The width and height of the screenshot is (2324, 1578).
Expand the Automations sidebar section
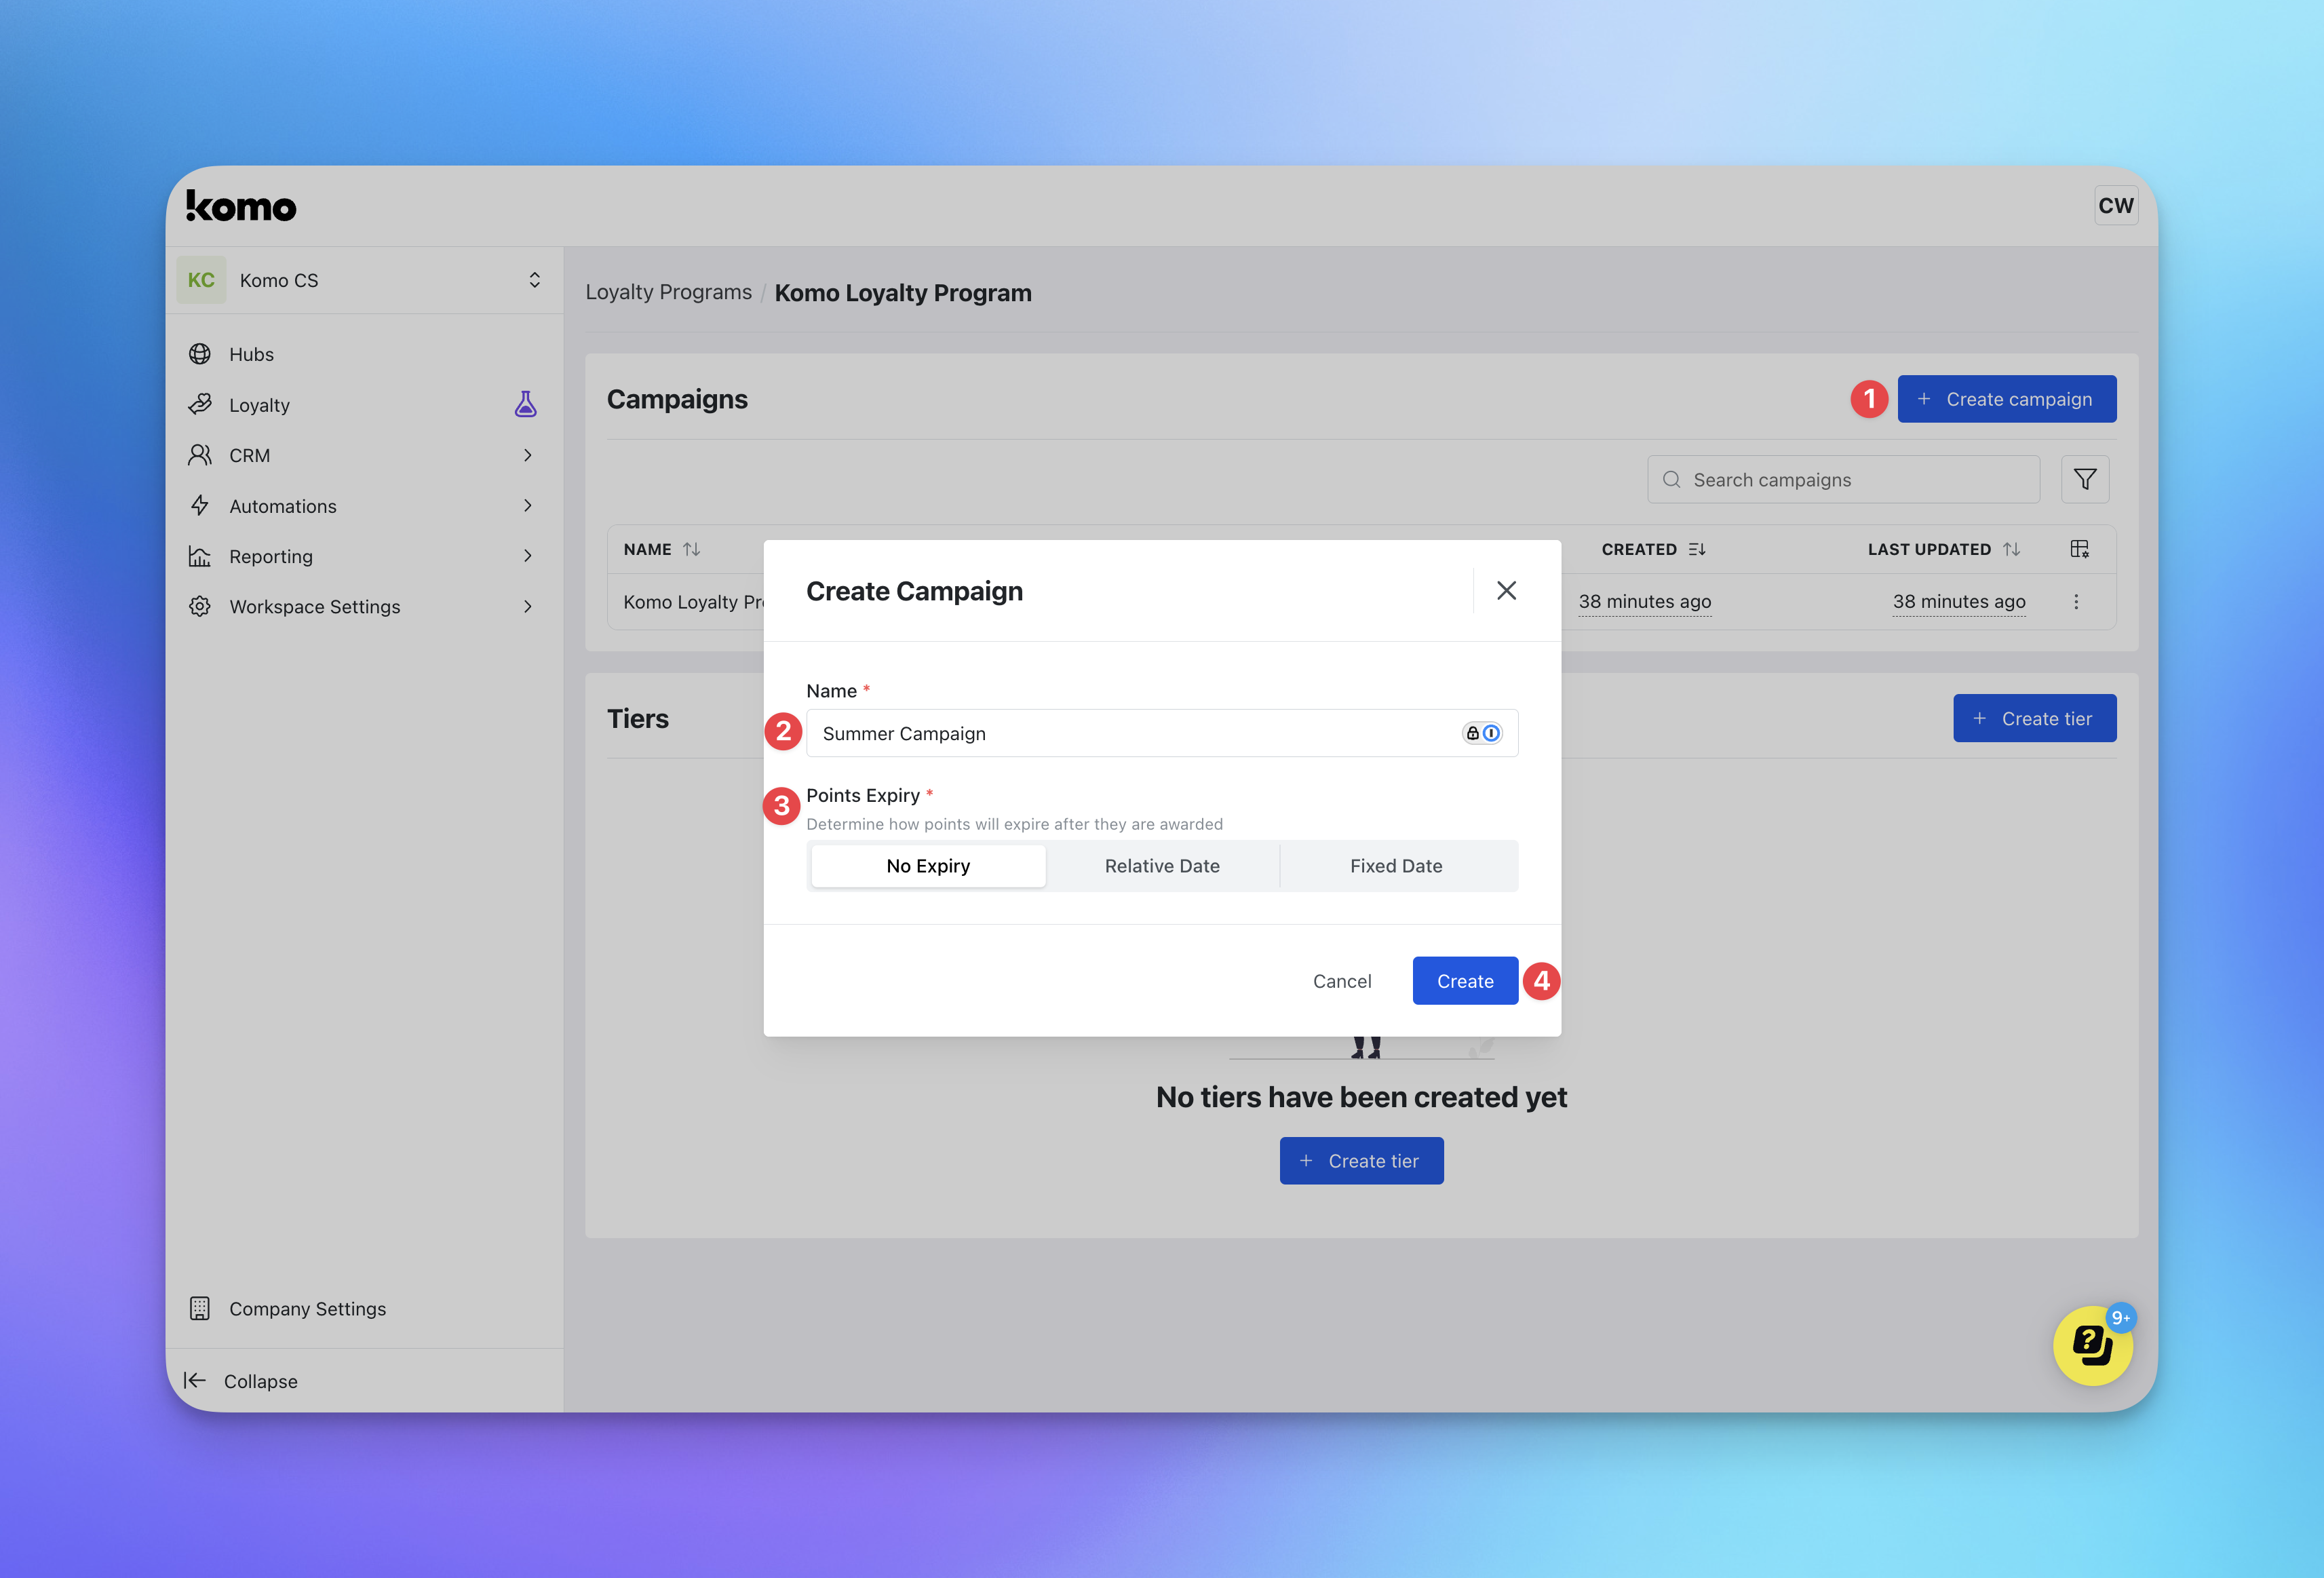(x=527, y=506)
